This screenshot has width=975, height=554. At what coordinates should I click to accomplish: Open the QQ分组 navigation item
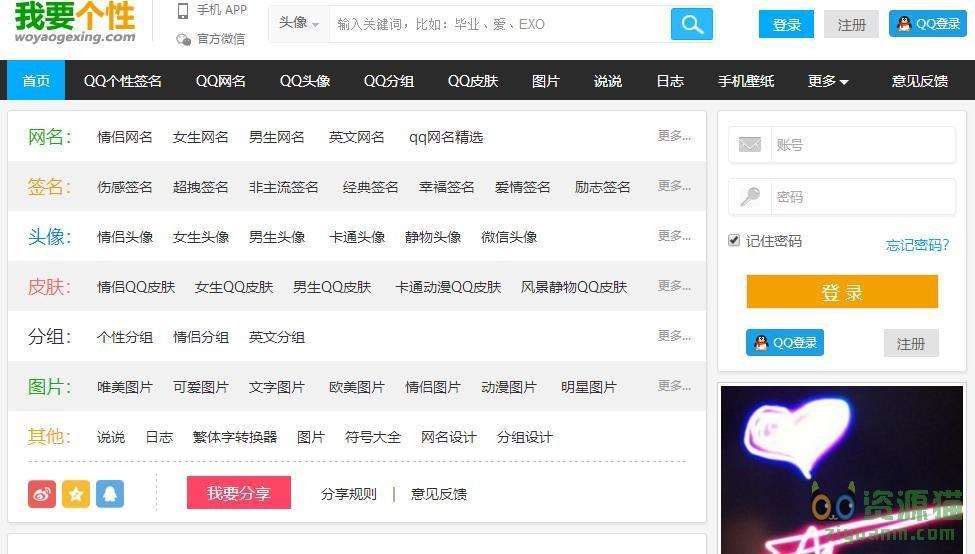[389, 81]
